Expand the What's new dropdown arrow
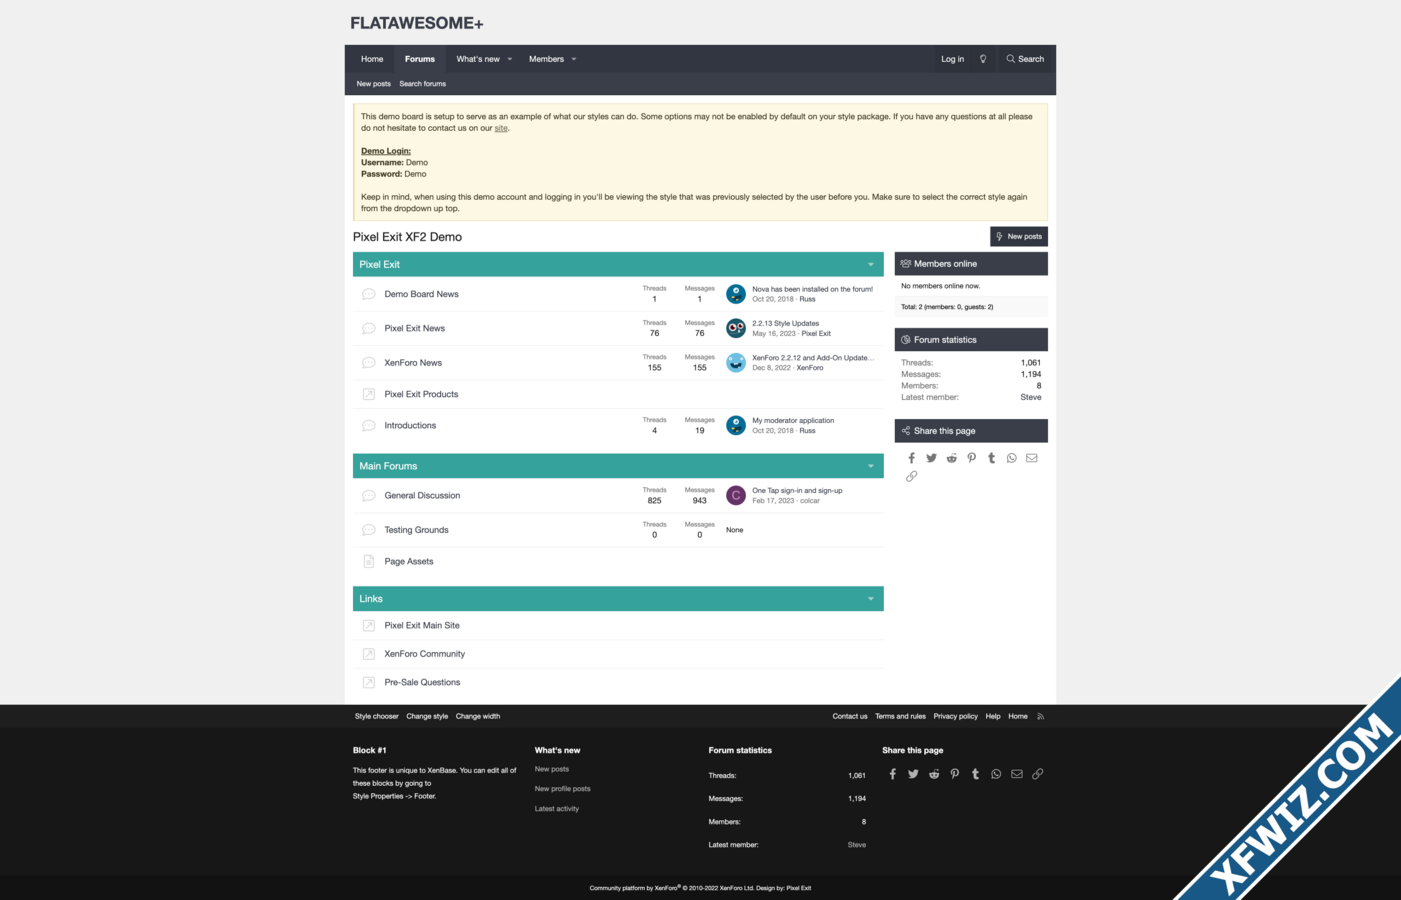Viewport: 1401px width, 900px height. click(x=510, y=59)
